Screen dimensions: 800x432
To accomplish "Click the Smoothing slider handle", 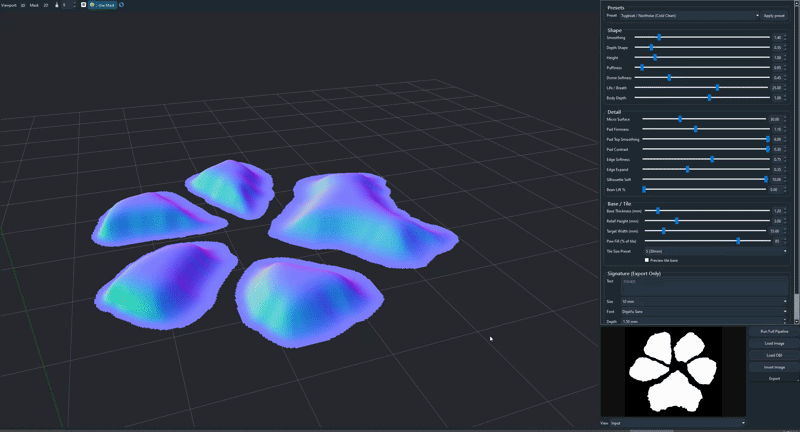I will (659, 37).
